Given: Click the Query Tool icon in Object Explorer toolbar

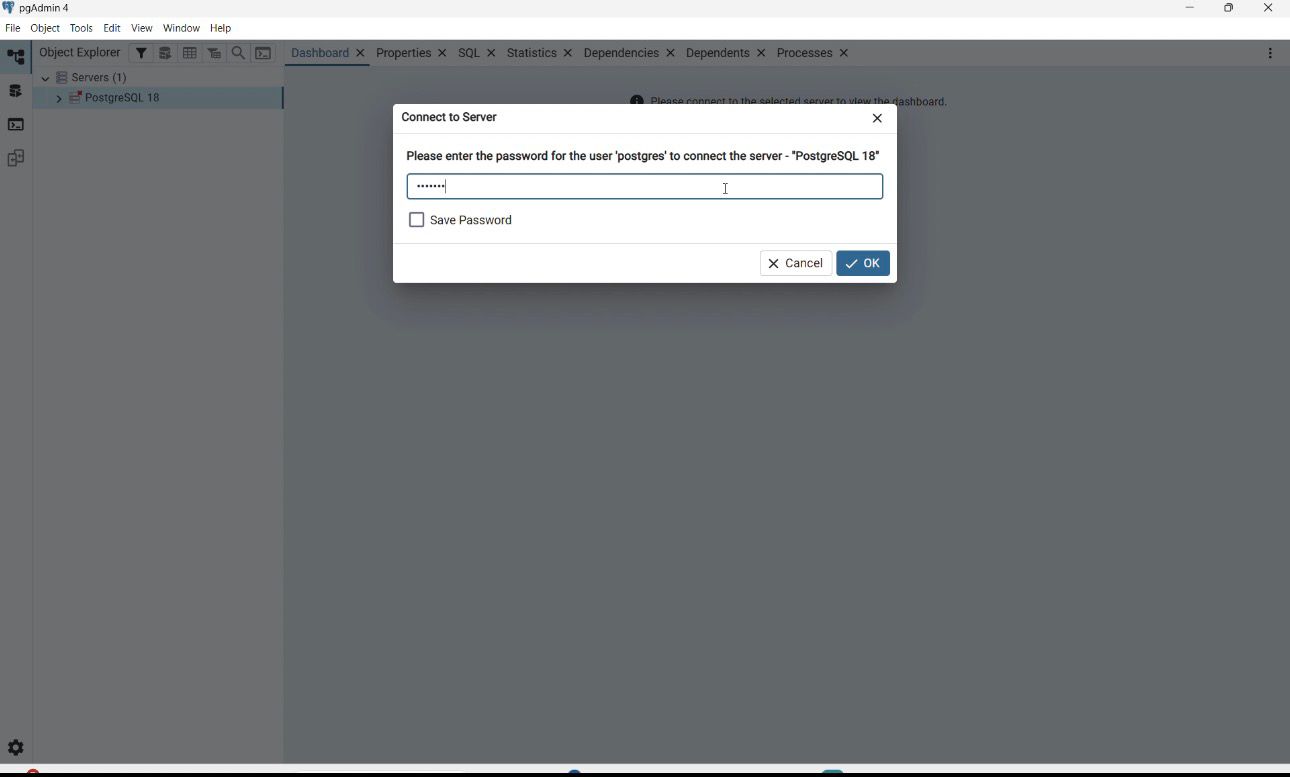Looking at the screenshot, I should [x=165, y=53].
